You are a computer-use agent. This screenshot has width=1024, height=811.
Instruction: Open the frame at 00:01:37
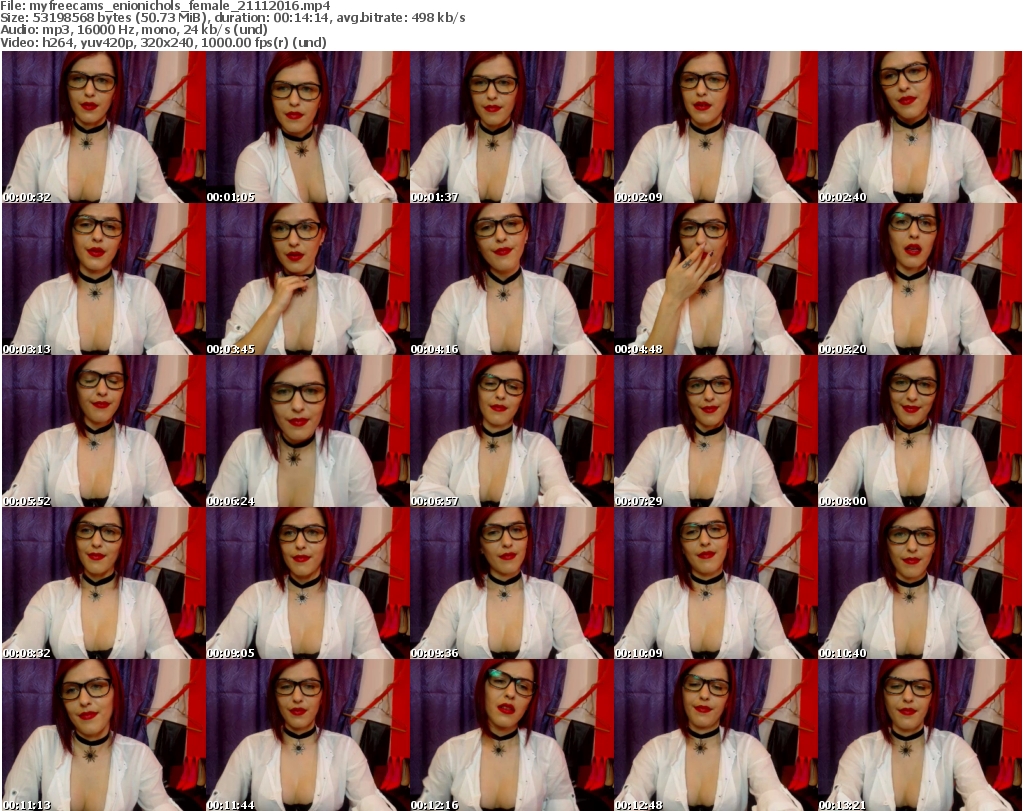pyautogui.click(x=511, y=127)
